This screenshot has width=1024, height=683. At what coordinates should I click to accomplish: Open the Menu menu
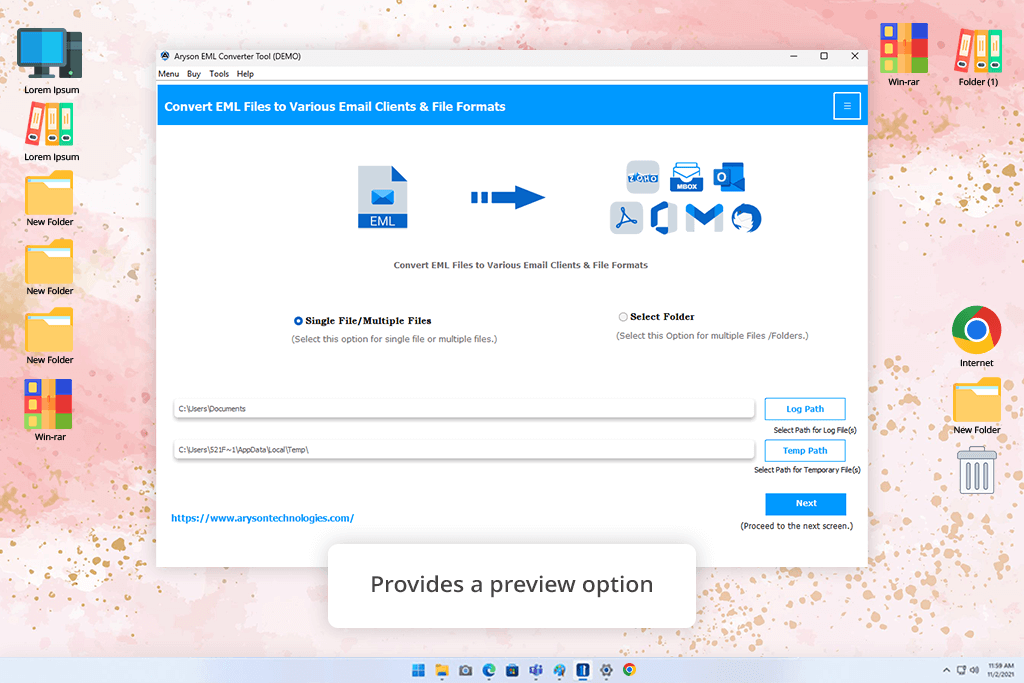(168, 74)
